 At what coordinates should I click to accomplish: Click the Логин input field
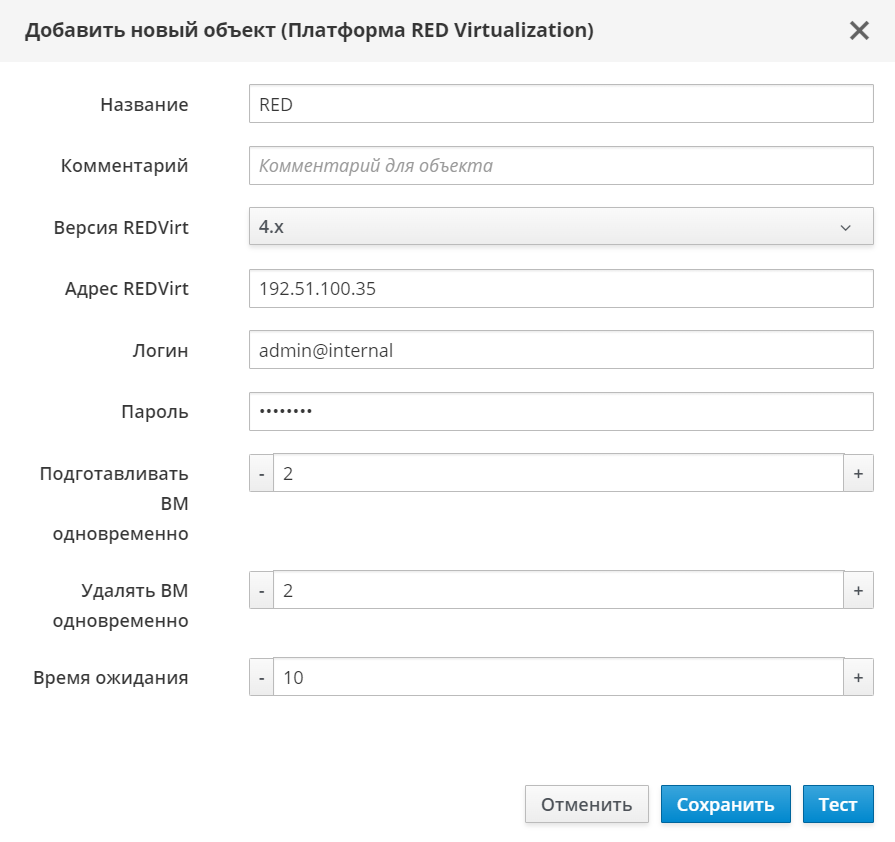pos(560,350)
